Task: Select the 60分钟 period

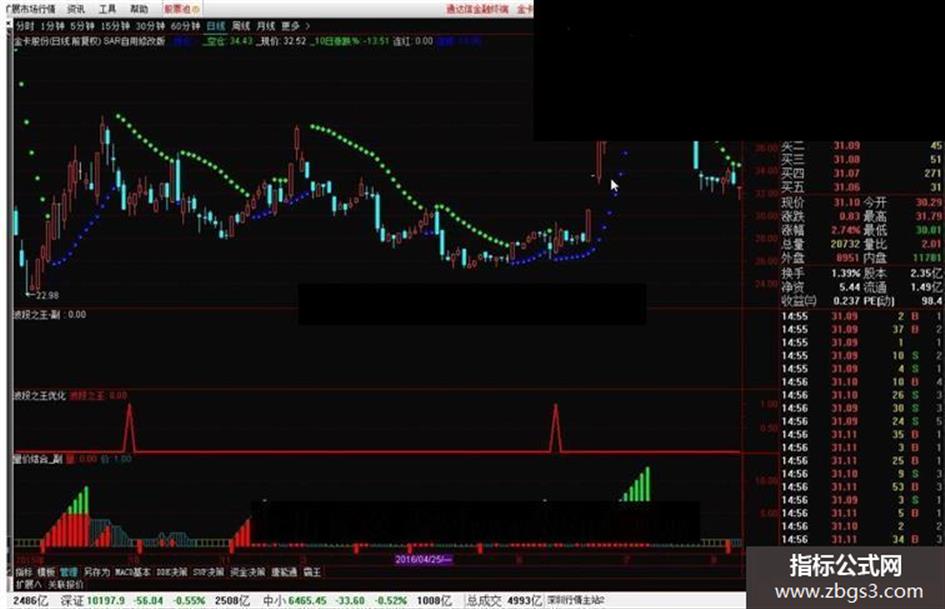Action: pos(185,26)
